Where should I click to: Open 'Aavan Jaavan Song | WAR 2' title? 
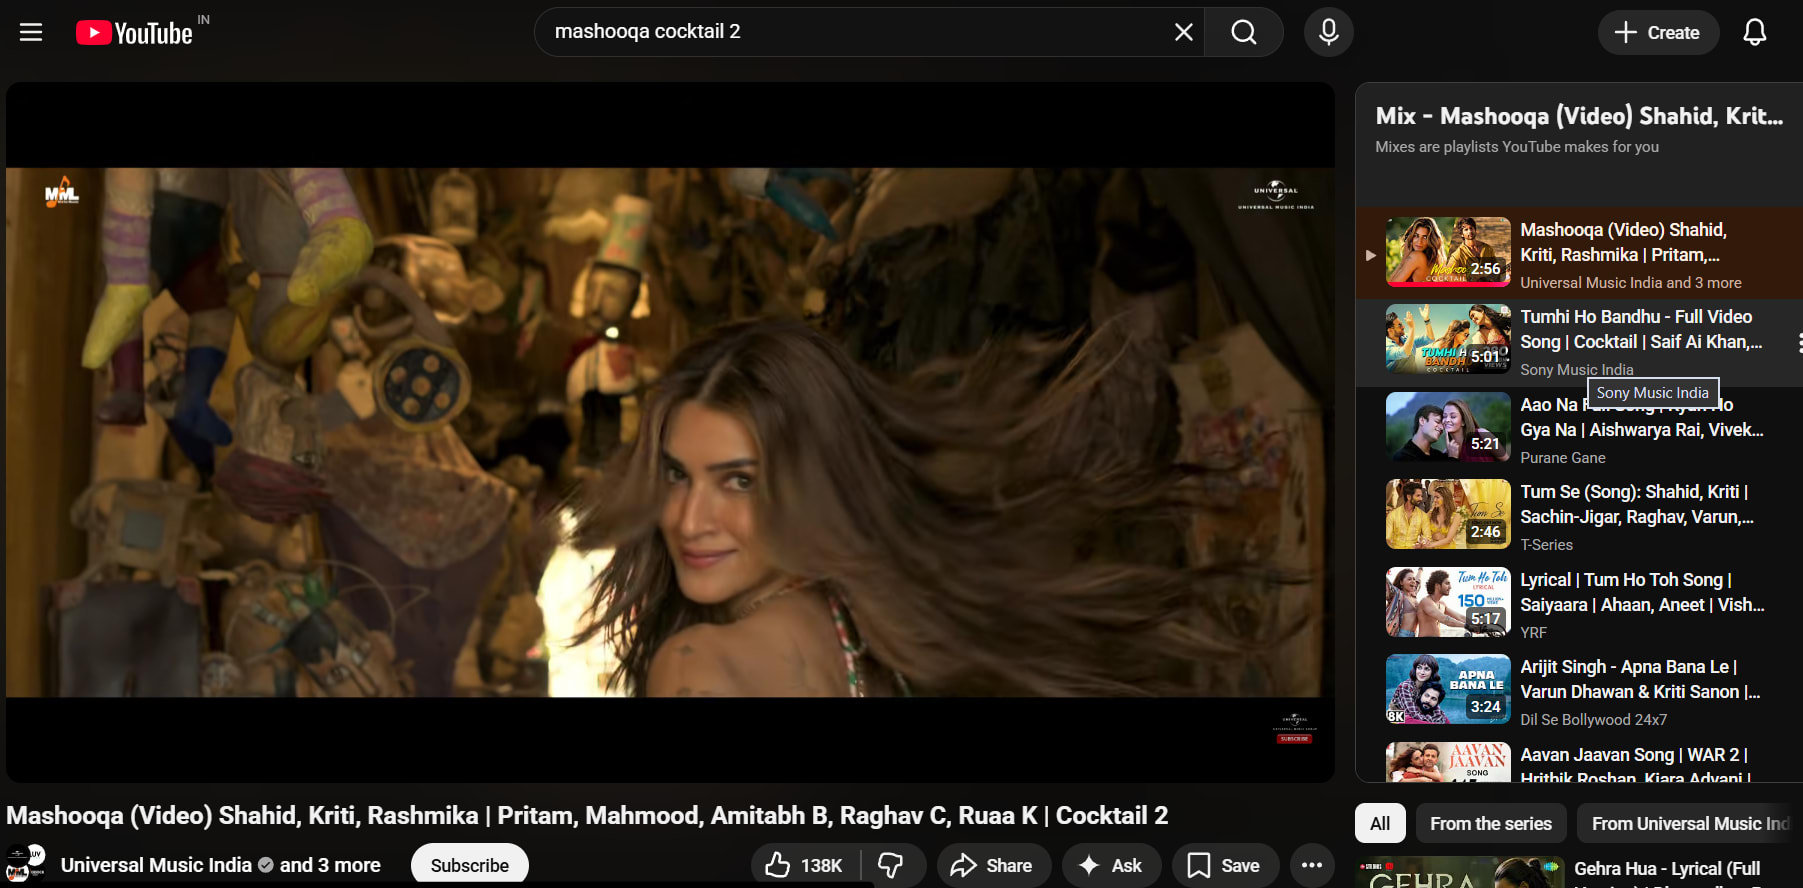tap(1635, 766)
